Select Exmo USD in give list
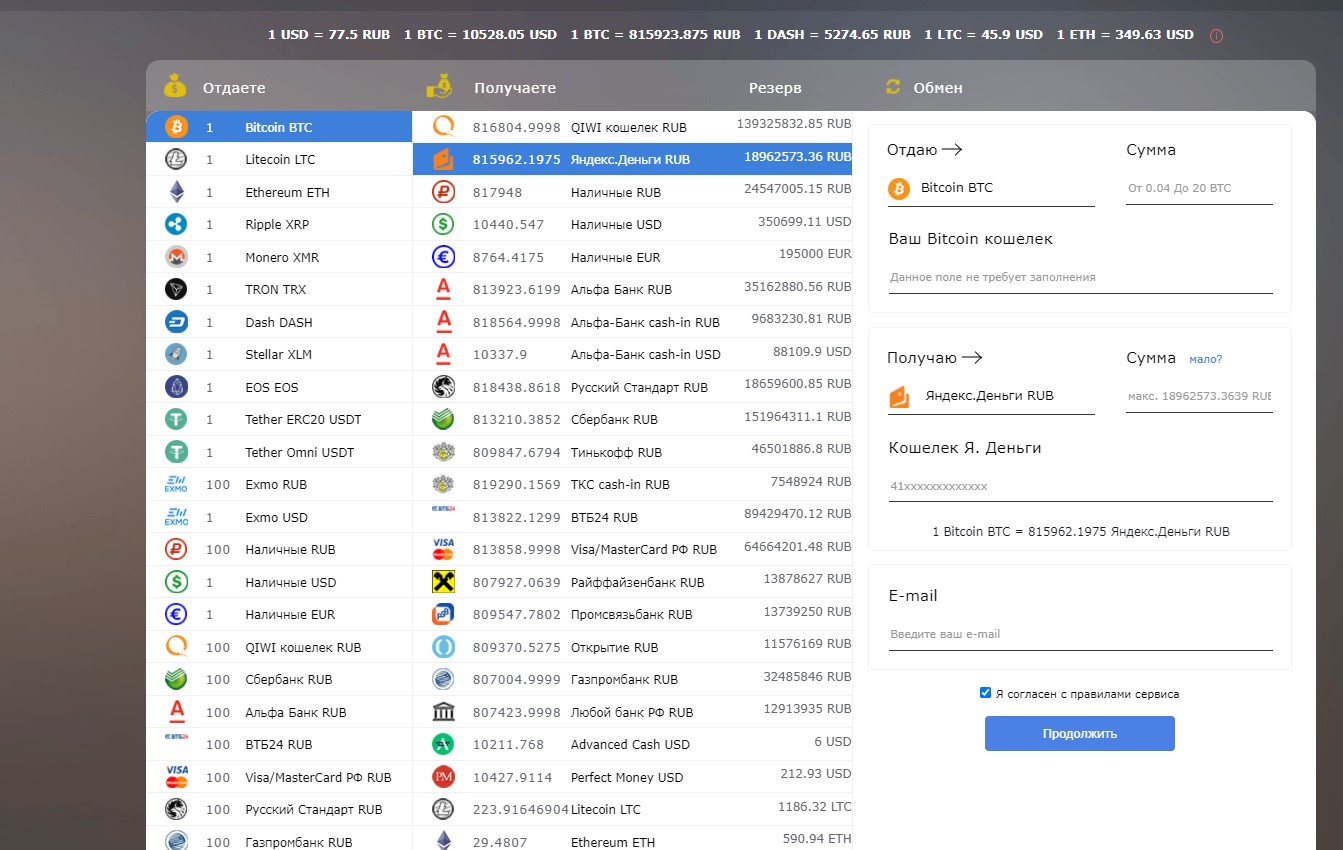This screenshot has height=850, width=1343. (x=279, y=517)
